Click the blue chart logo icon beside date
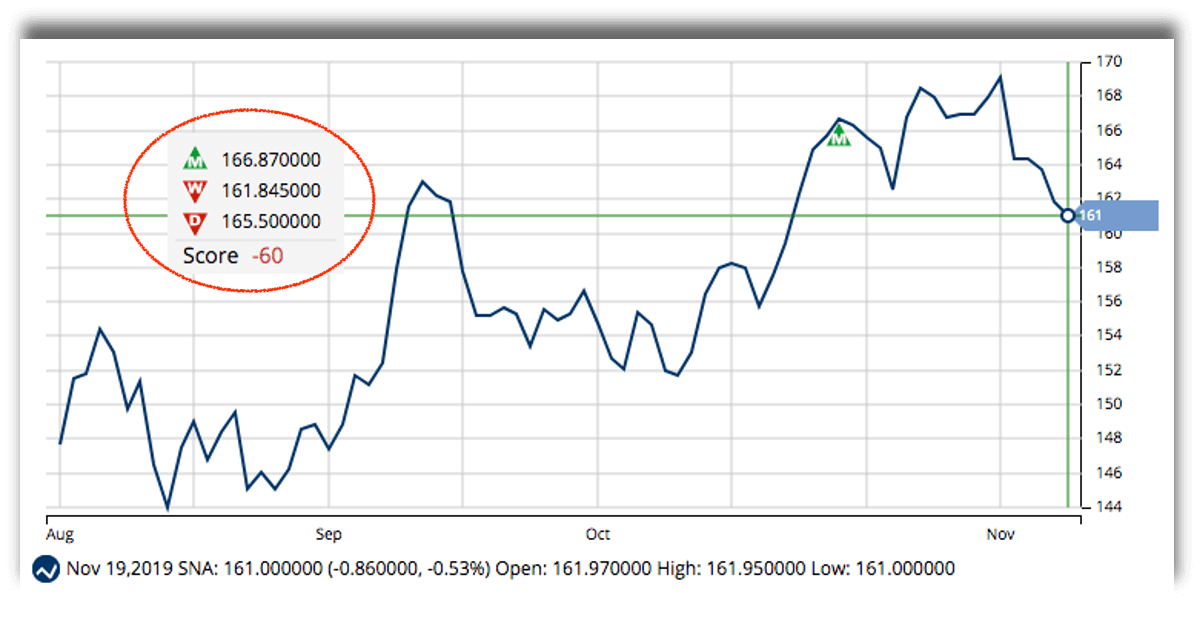1200x628 pixels. point(47,570)
